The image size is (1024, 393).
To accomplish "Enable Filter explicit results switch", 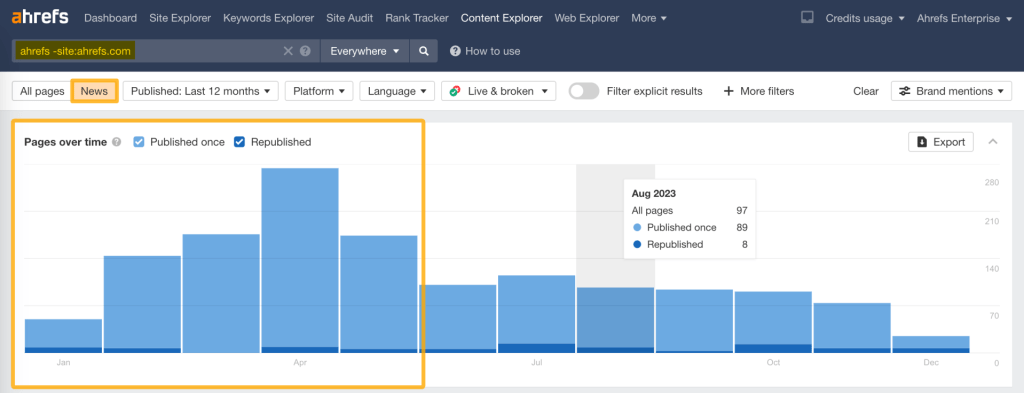I will coord(584,91).
